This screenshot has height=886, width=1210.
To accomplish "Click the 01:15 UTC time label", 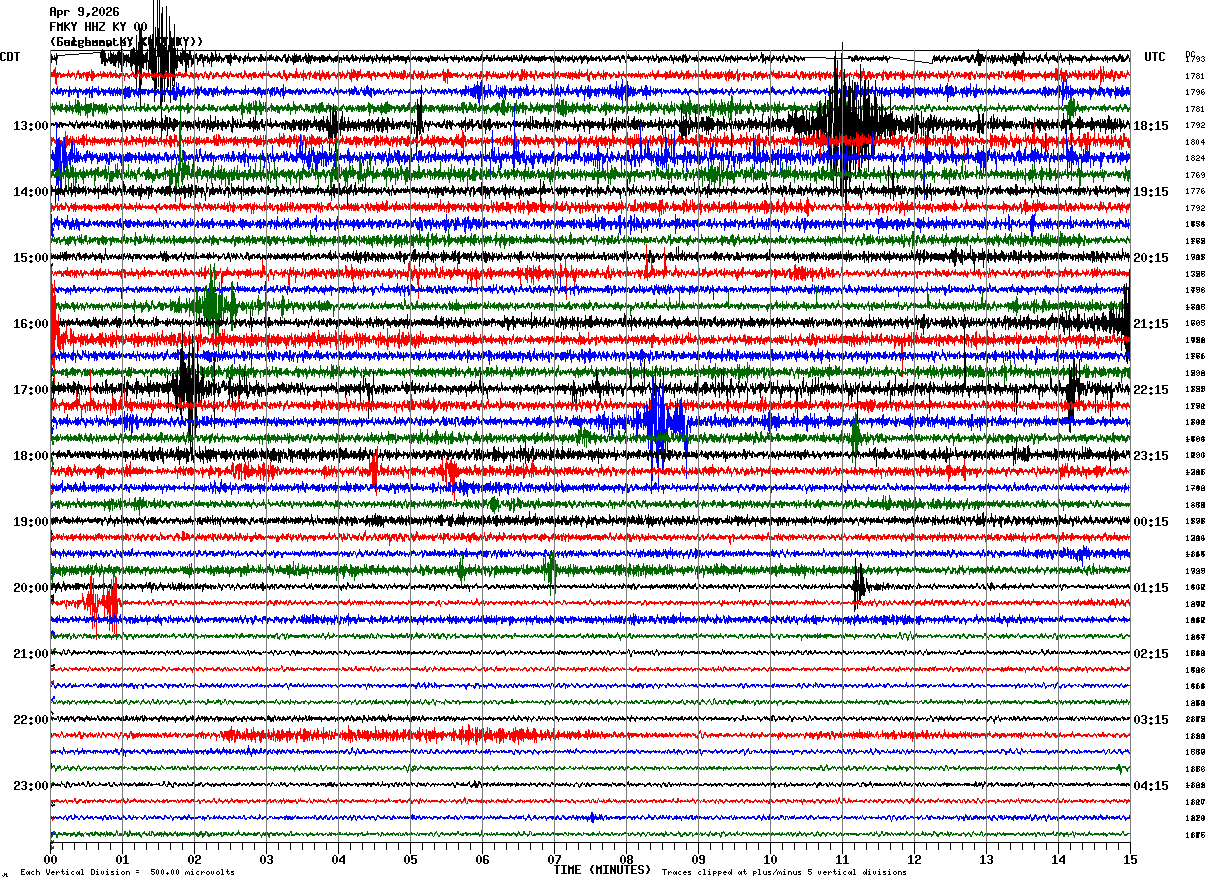I will pyautogui.click(x=1151, y=588).
